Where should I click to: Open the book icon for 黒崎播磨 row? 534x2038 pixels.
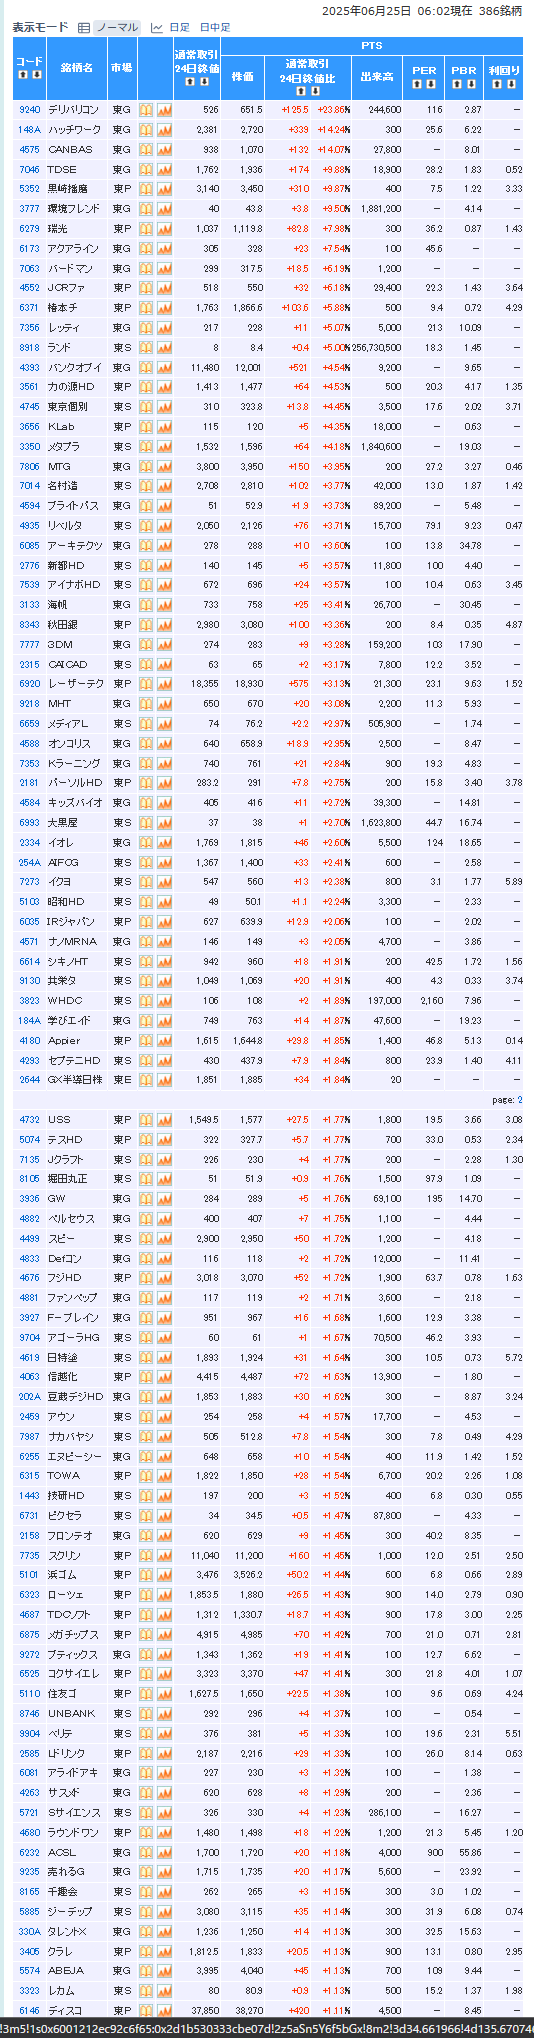(x=146, y=189)
